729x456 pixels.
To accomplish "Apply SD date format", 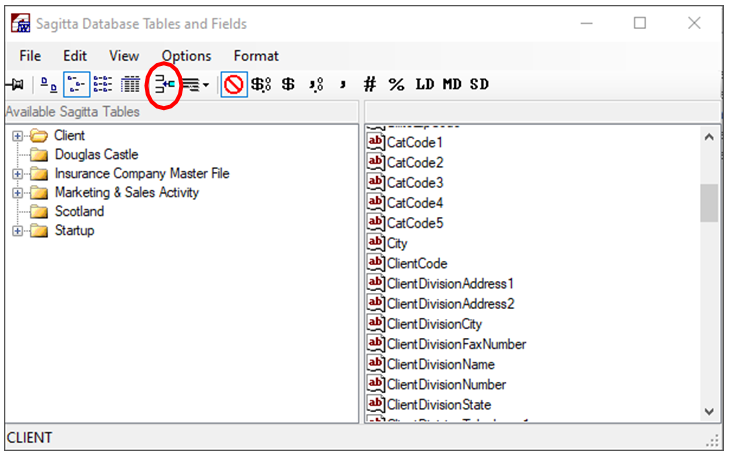I will 479,85.
